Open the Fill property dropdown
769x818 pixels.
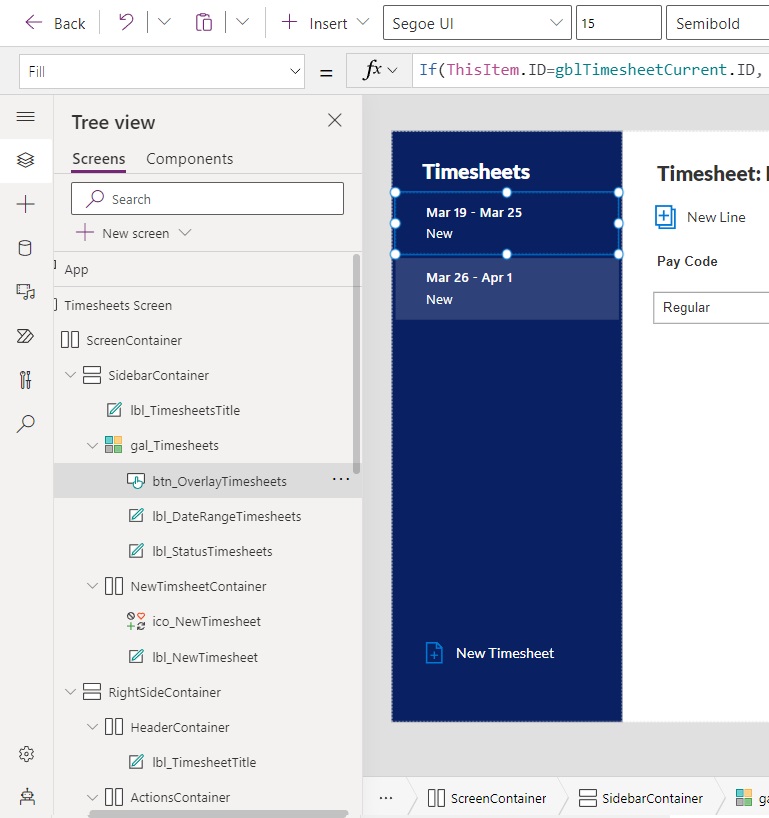(x=294, y=71)
